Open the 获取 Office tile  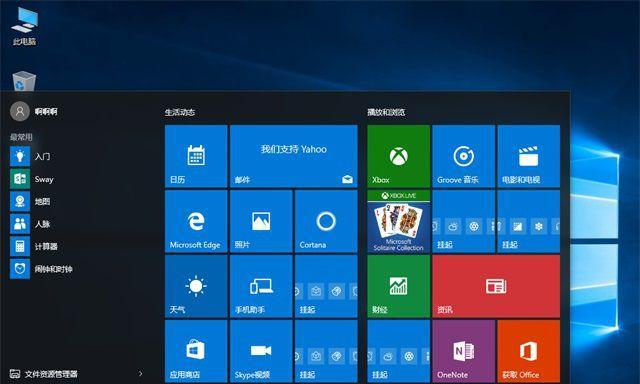[529, 351]
